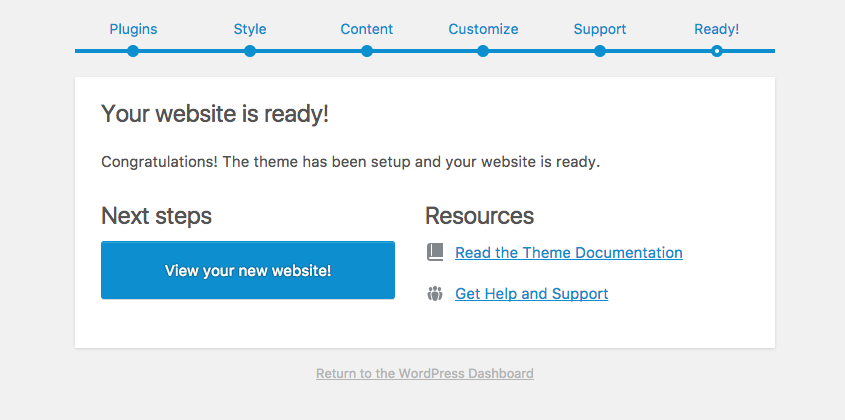Click the Your website is ready! heading

pos(215,114)
